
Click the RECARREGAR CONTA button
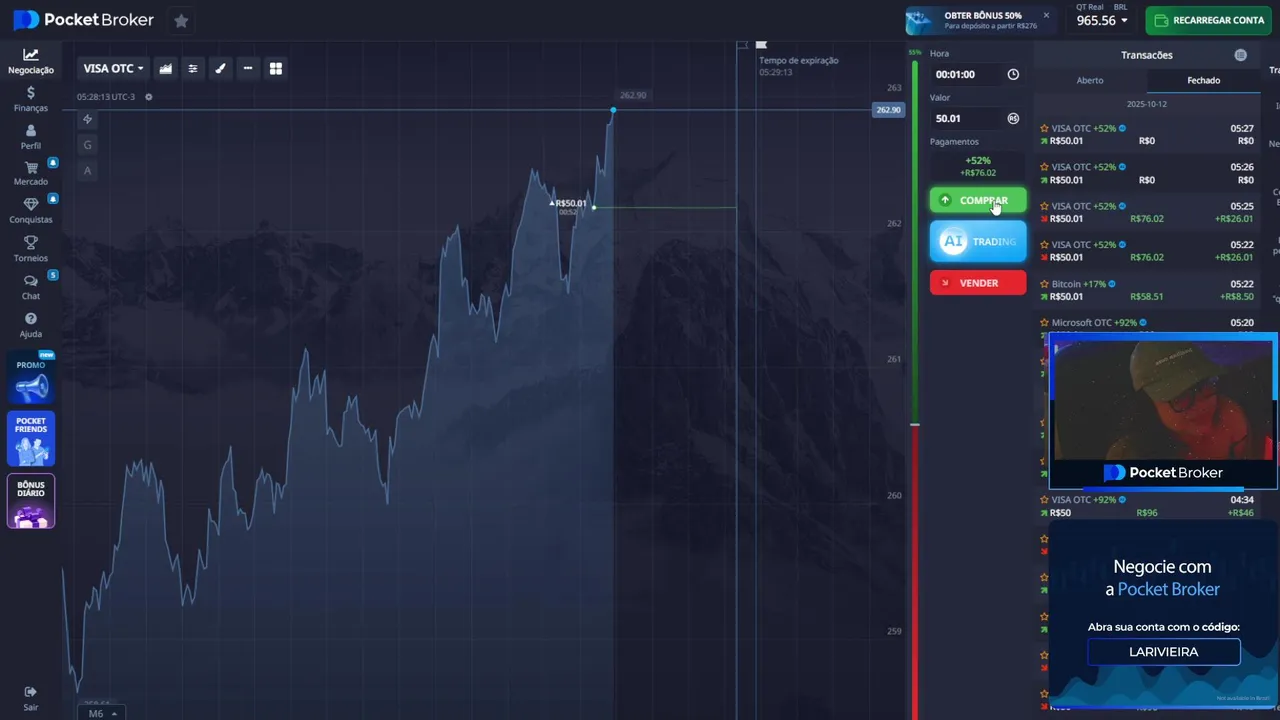(1209, 20)
